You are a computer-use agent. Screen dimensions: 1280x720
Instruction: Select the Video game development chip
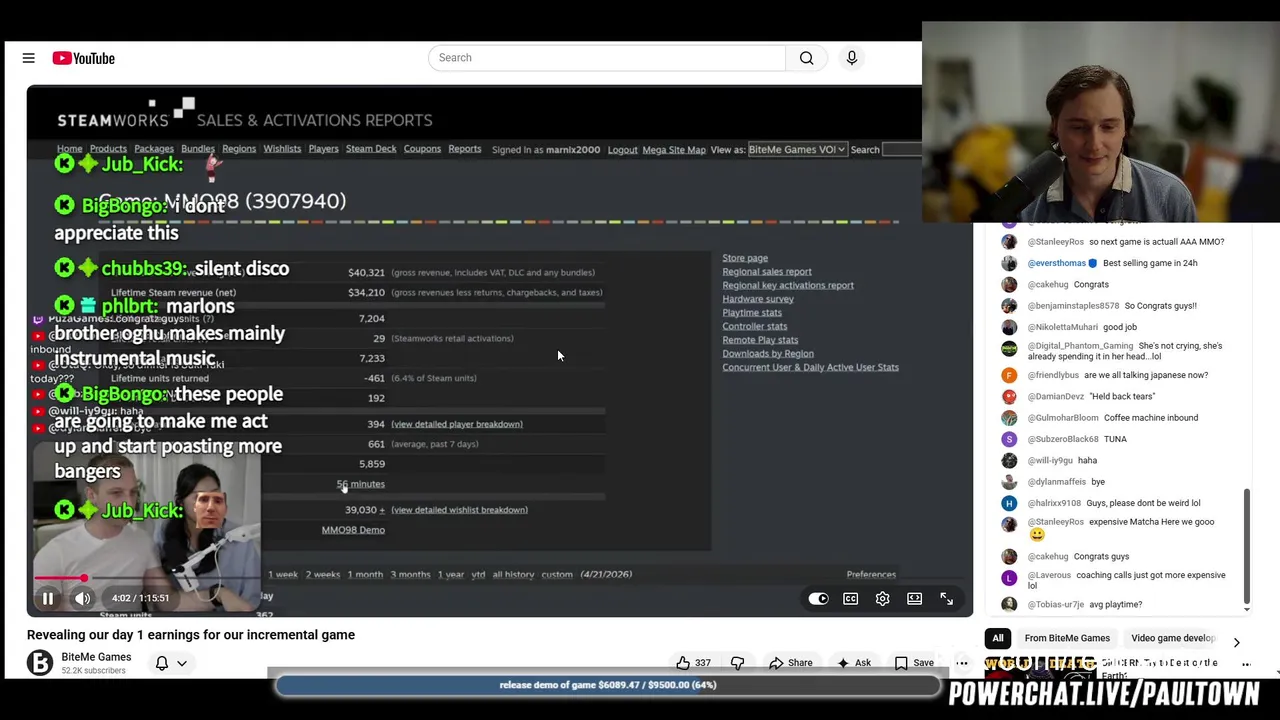tap(1173, 638)
